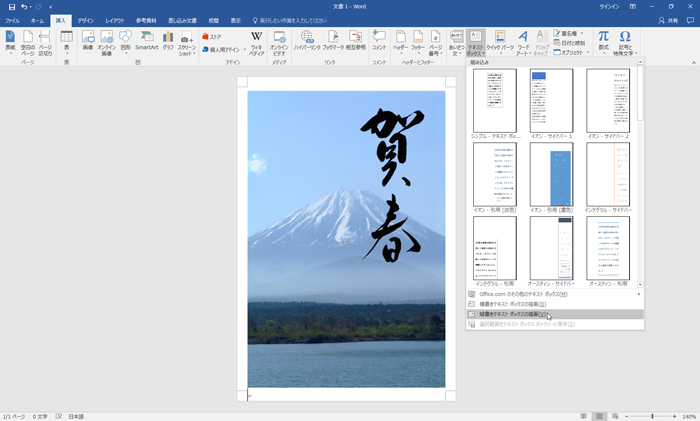Image resolution: width=700 pixels, height=421 pixels.
Task: Switch to web layout view in status bar
Action: coord(616,416)
